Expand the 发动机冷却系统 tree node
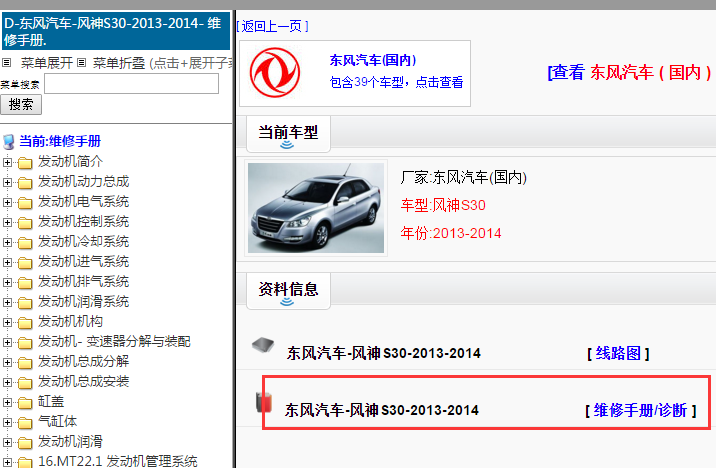716x468 pixels. pyautogui.click(x=7, y=242)
